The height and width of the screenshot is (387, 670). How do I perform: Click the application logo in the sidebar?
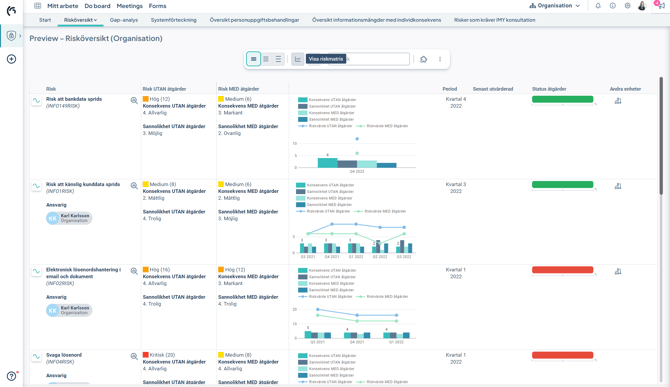(12, 11)
